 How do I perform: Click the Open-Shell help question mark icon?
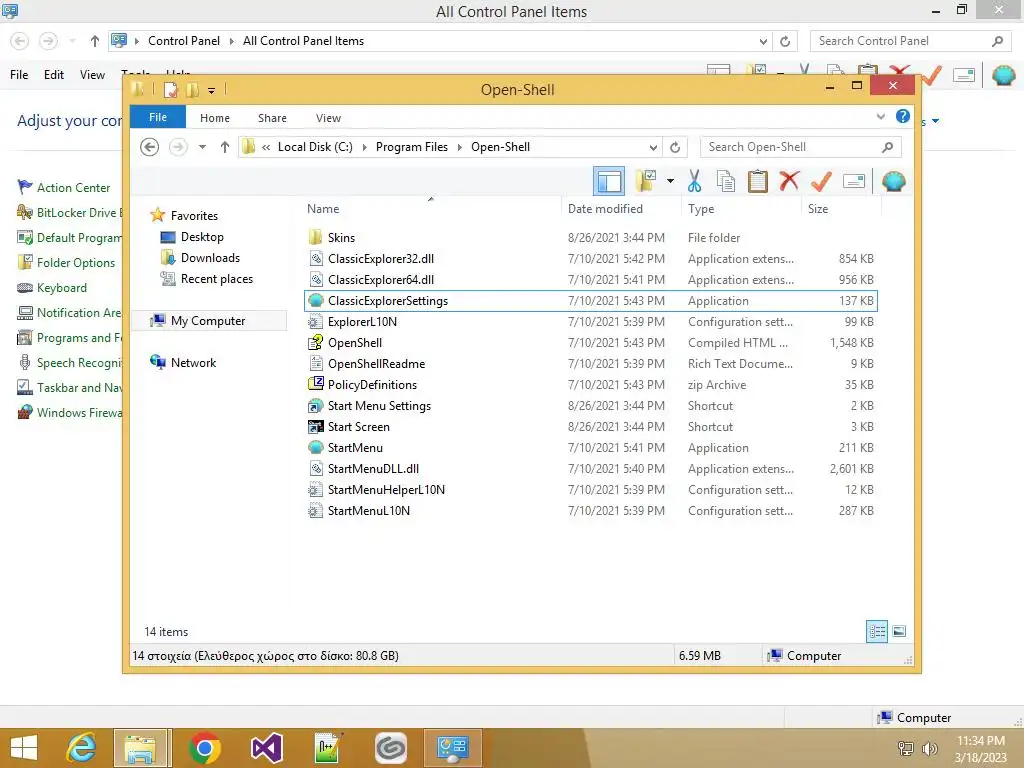[903, 116]
